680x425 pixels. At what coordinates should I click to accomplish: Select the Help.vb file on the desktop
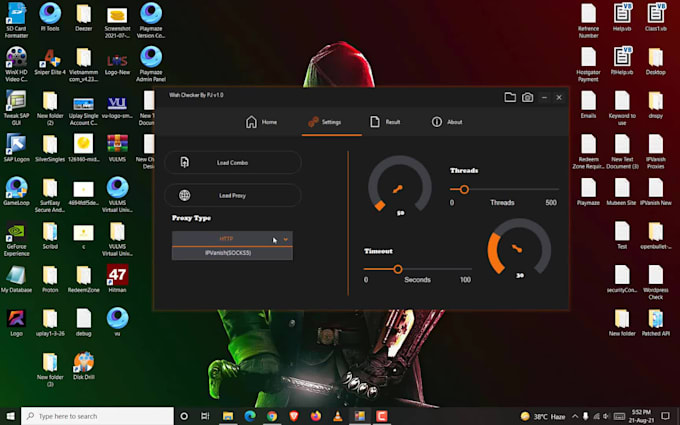coord(622,17)
